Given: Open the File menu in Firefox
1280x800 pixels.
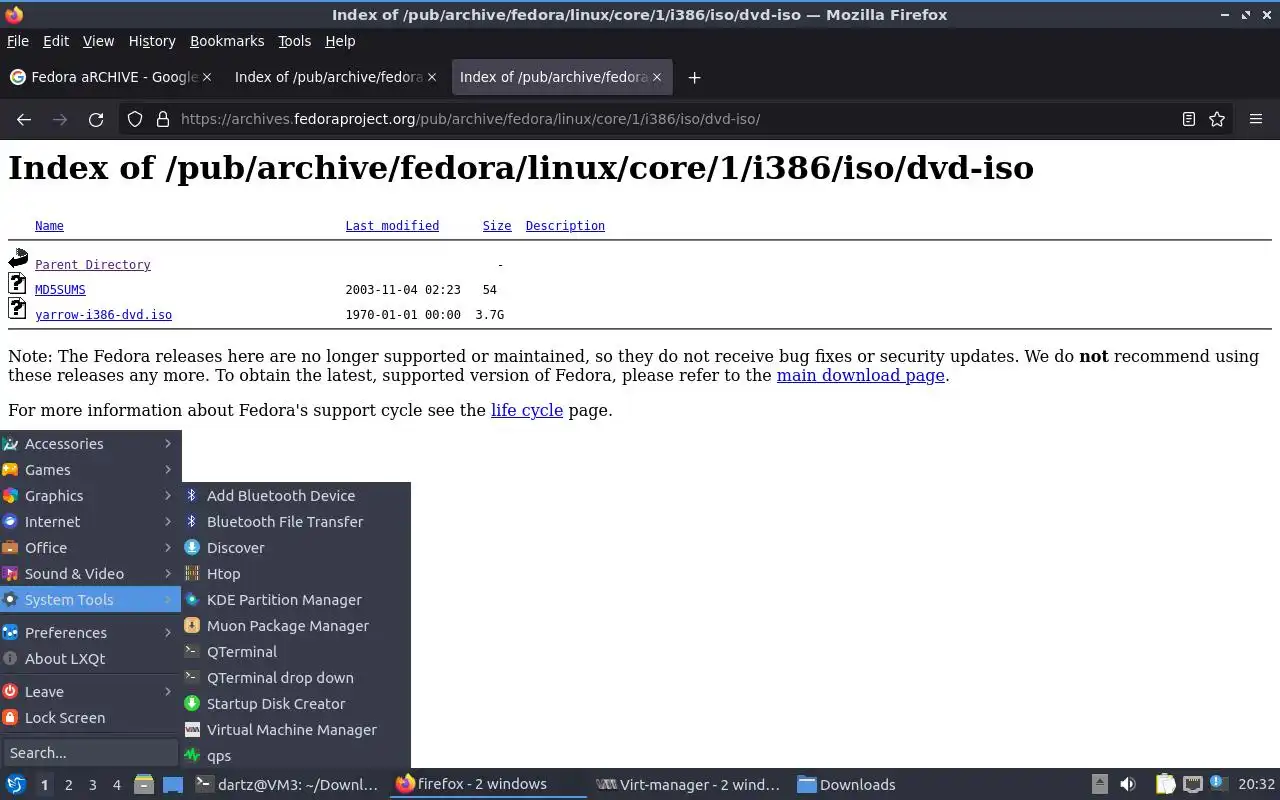Looking at the screenshot, I should (18, 41).
